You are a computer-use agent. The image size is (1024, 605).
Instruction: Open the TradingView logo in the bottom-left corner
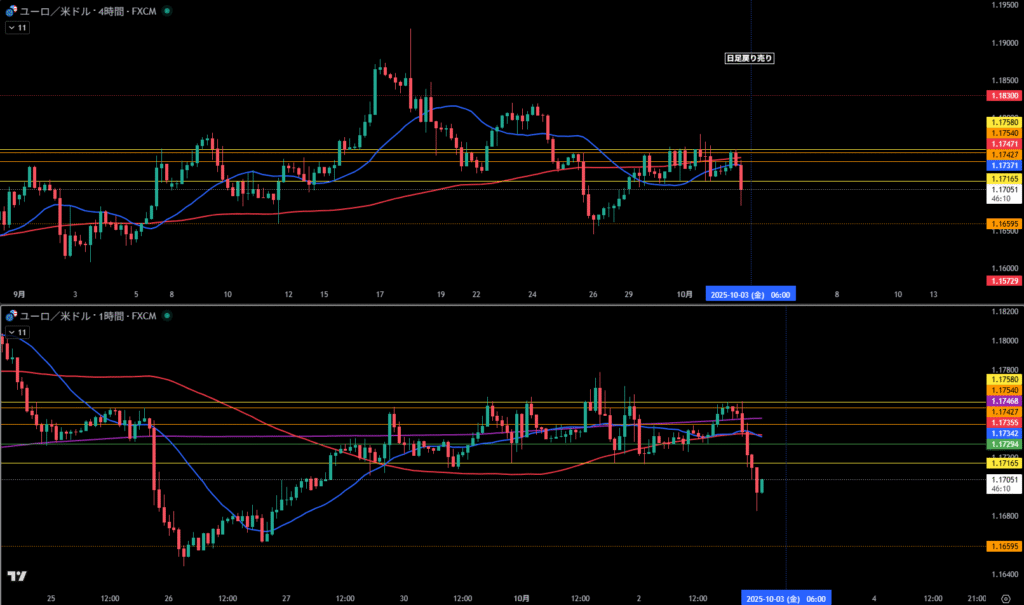coord(16,576)
